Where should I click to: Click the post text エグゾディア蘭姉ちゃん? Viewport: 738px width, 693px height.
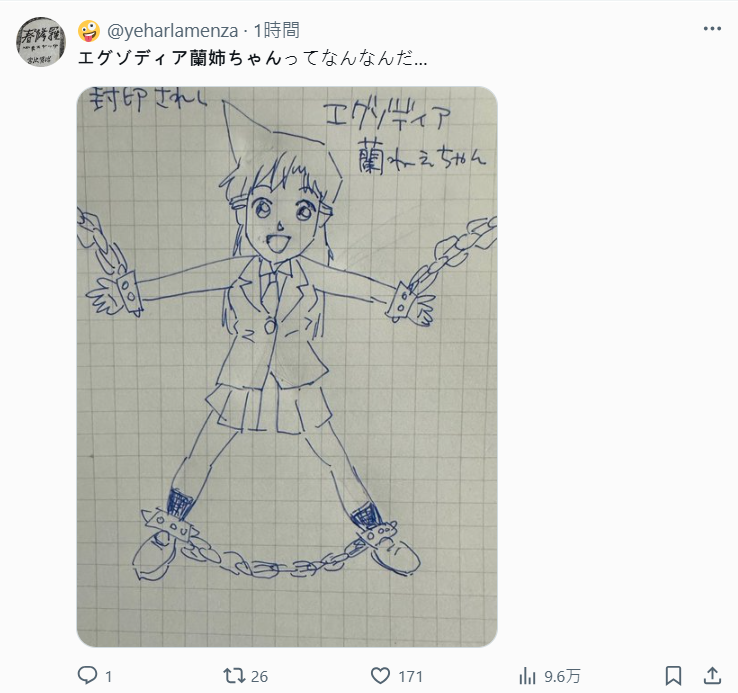tap(179, 58)
